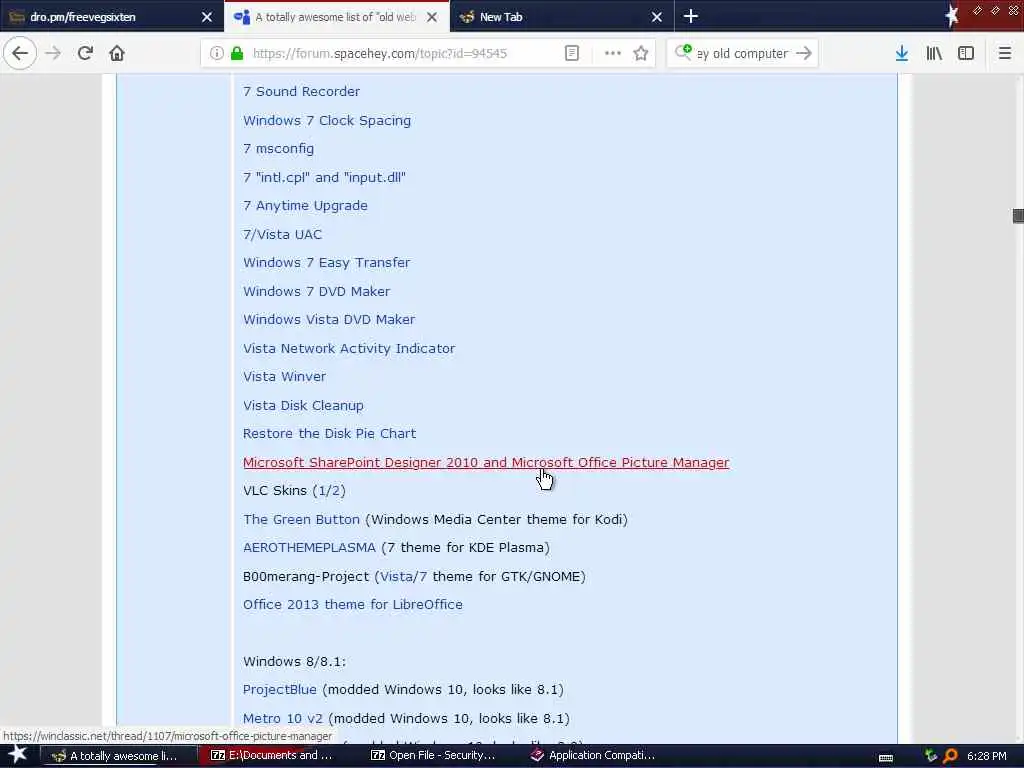The width and height of the screenshot is (1024, 768).
Task: Show site information icon in address bar
Action: (216, 53)
